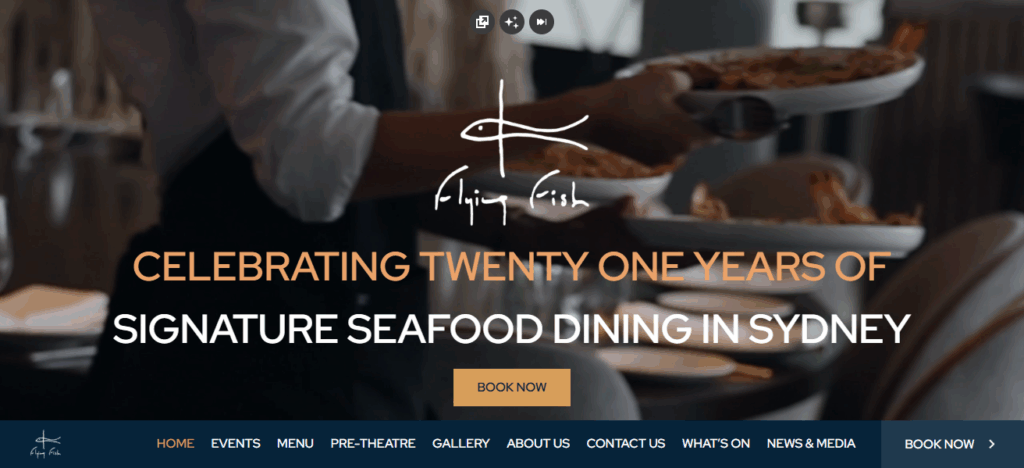Open the MENU nav link
1024x468 pixels.
295,444
